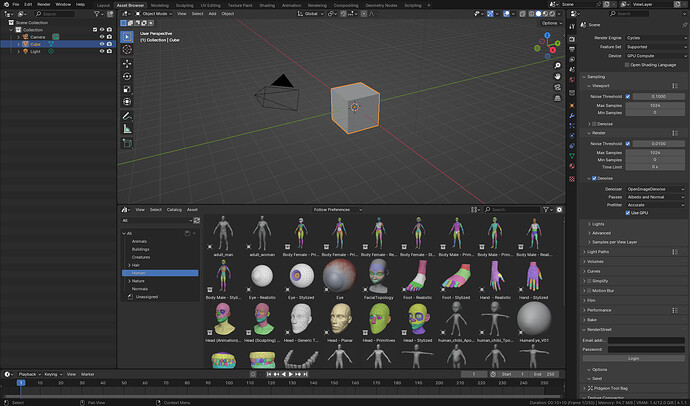
Task: Open the Render Engine dropdown
Action: tap(656, 38)
